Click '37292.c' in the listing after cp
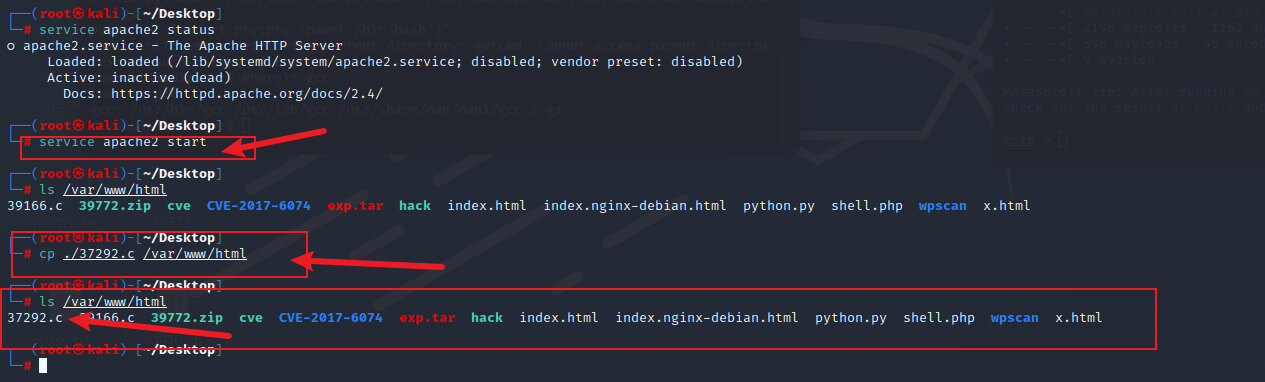Screen dimensions: 1265x382 35,318
